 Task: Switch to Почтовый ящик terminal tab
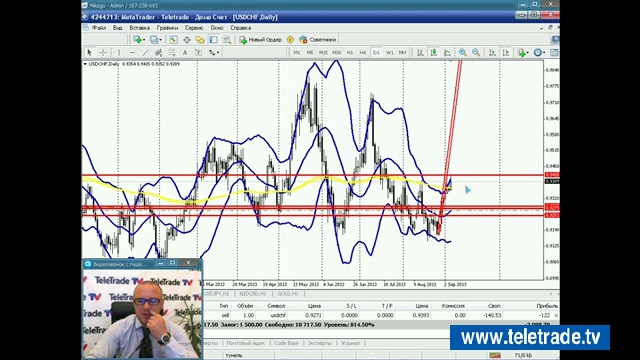click(x=246, y=343)
